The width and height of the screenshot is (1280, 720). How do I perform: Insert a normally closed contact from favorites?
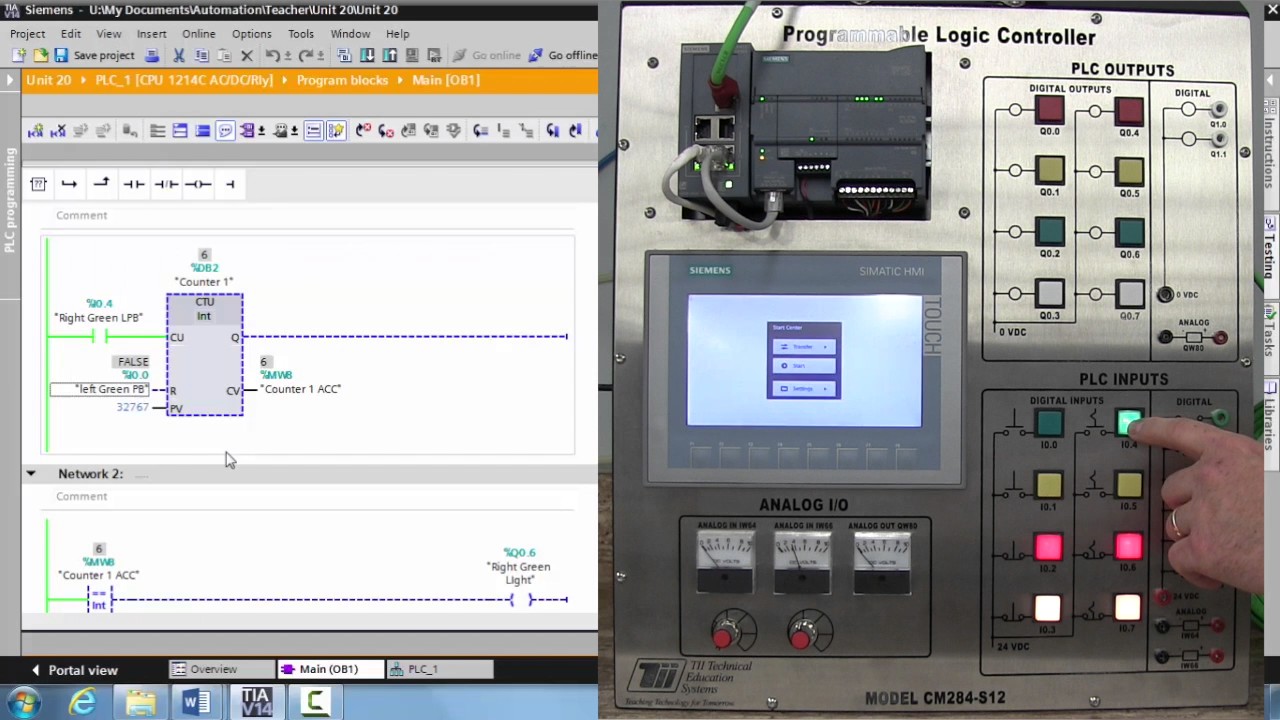(165, 184)
